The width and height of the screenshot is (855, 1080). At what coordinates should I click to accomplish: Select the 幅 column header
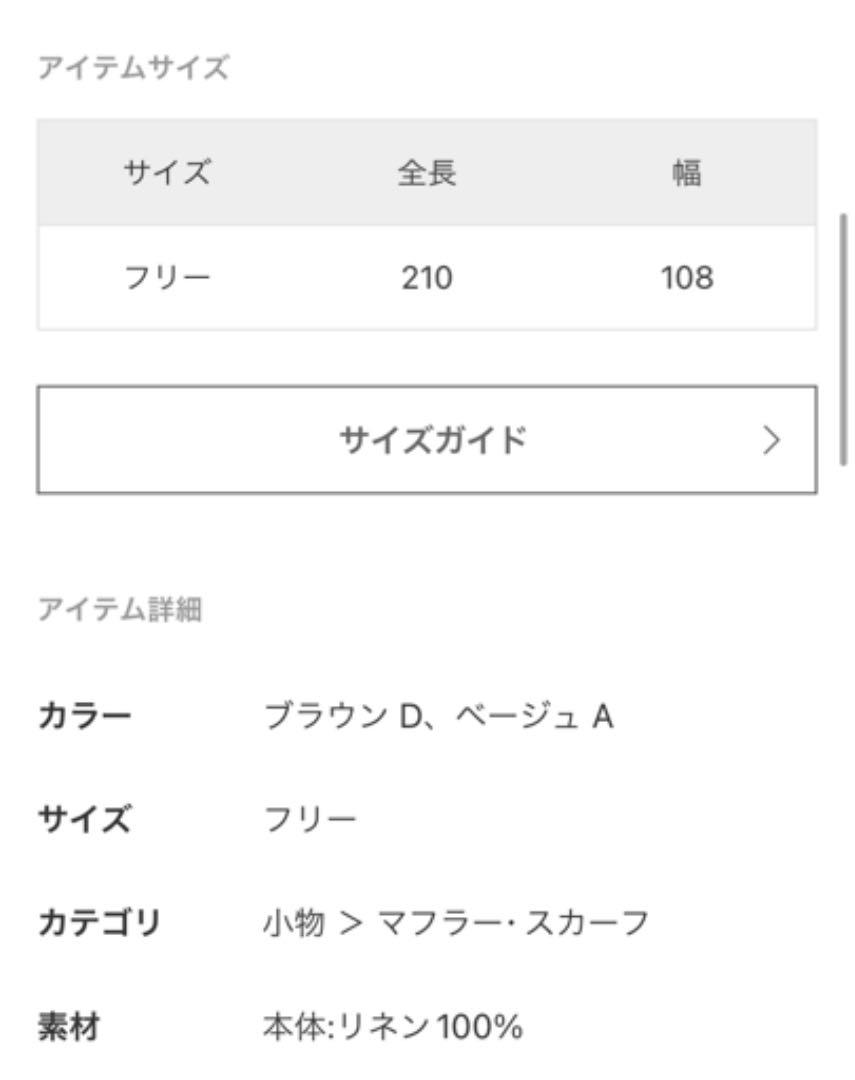tap(687, 172)
